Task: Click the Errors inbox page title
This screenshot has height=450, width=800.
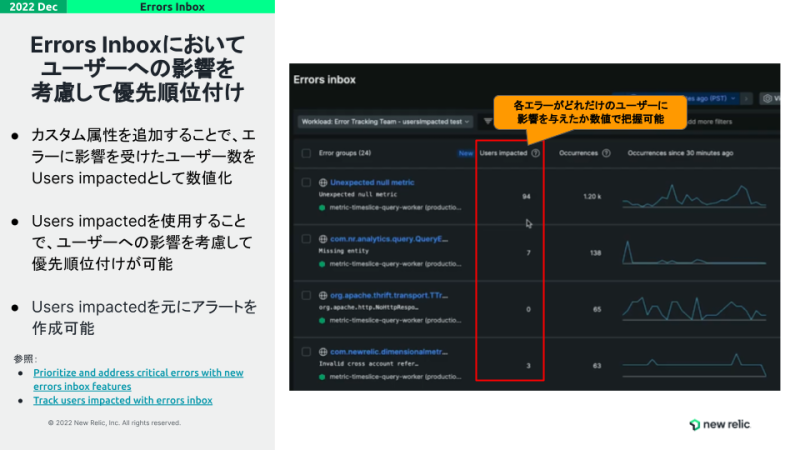Action: click(324, 80)
